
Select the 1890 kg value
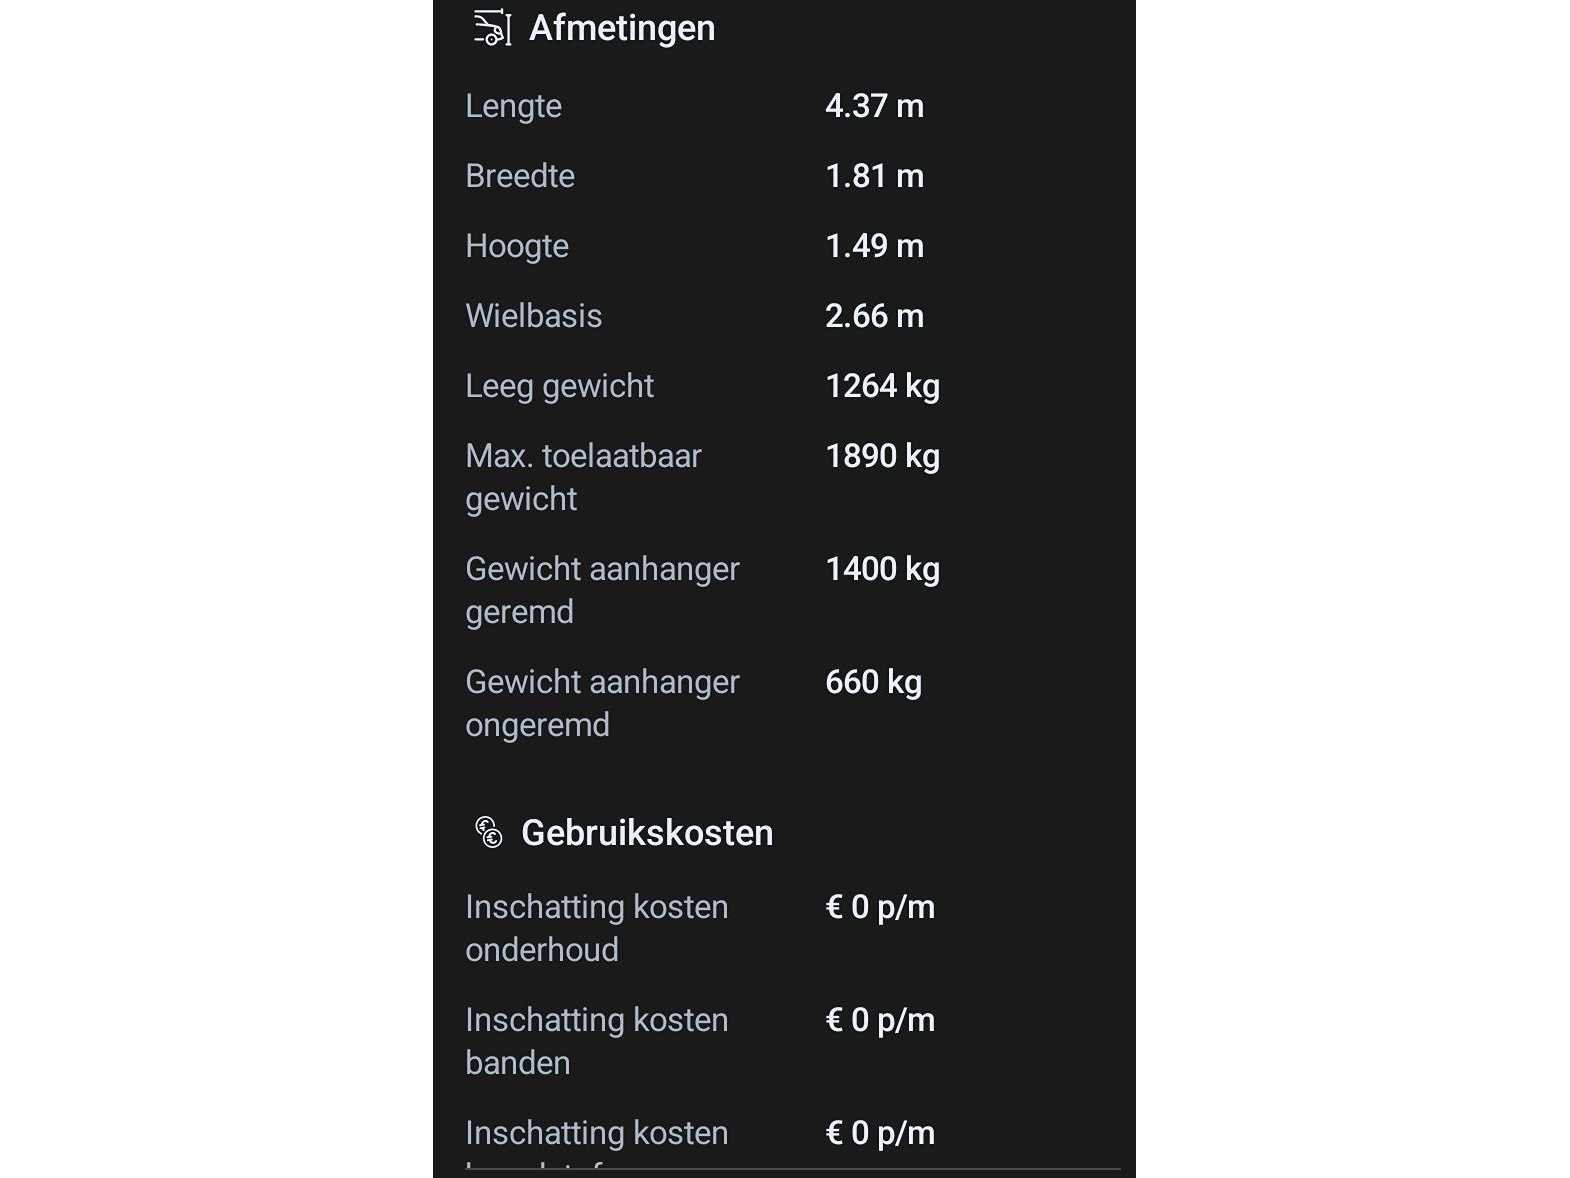(882, 456)
